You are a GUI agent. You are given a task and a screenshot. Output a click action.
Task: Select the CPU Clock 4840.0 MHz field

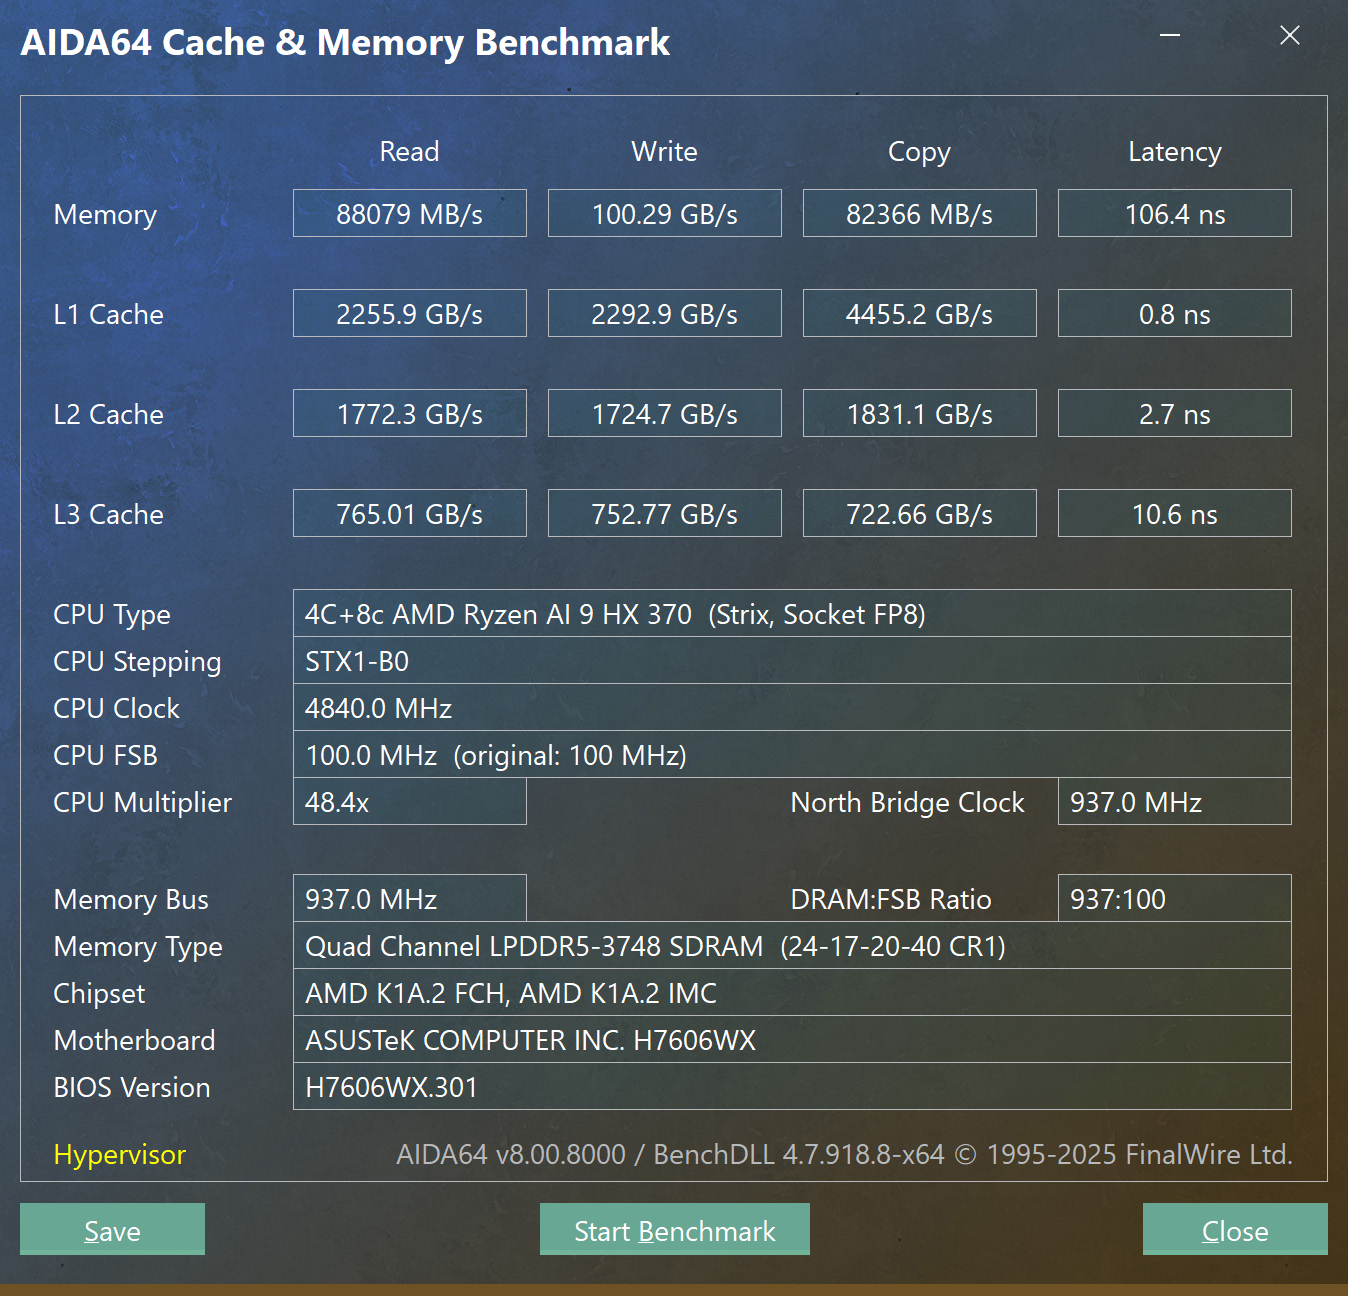(792, 707)
